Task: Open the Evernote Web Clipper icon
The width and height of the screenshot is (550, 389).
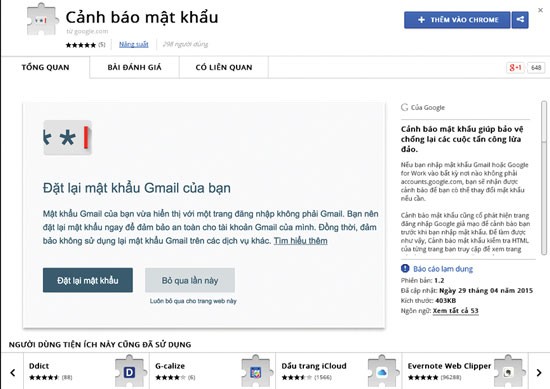Action: click(508, 371)
